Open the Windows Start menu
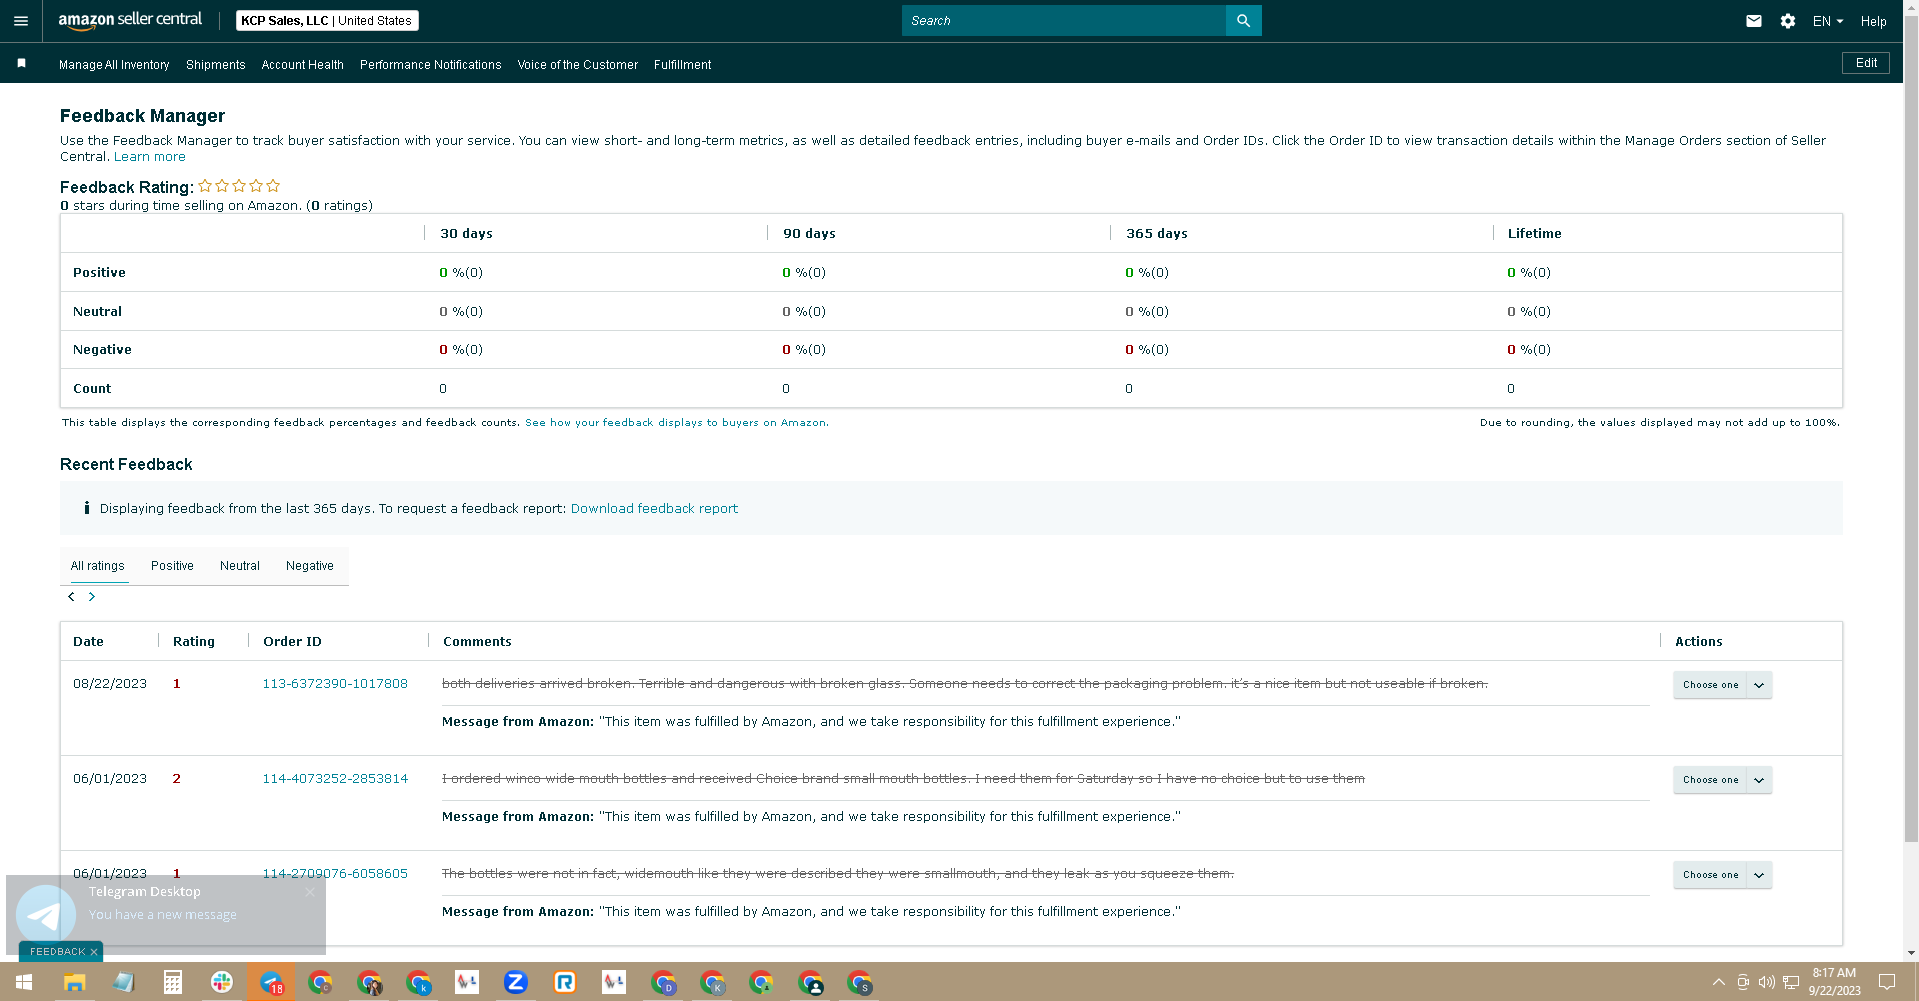1919x1001 pixels. 24,982
